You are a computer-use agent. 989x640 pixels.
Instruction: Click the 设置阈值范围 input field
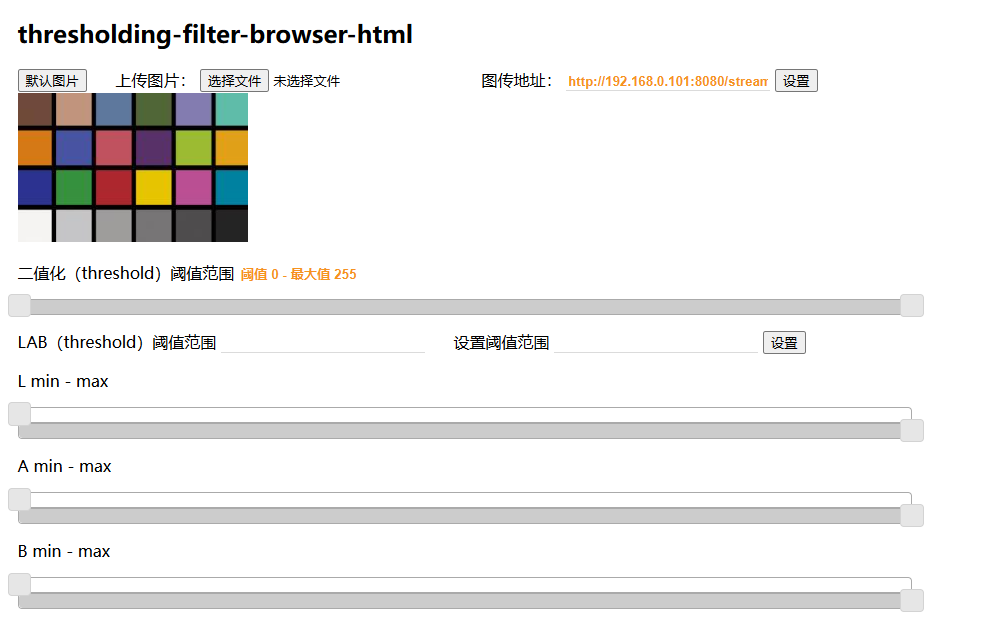click(x=656, y=343)
